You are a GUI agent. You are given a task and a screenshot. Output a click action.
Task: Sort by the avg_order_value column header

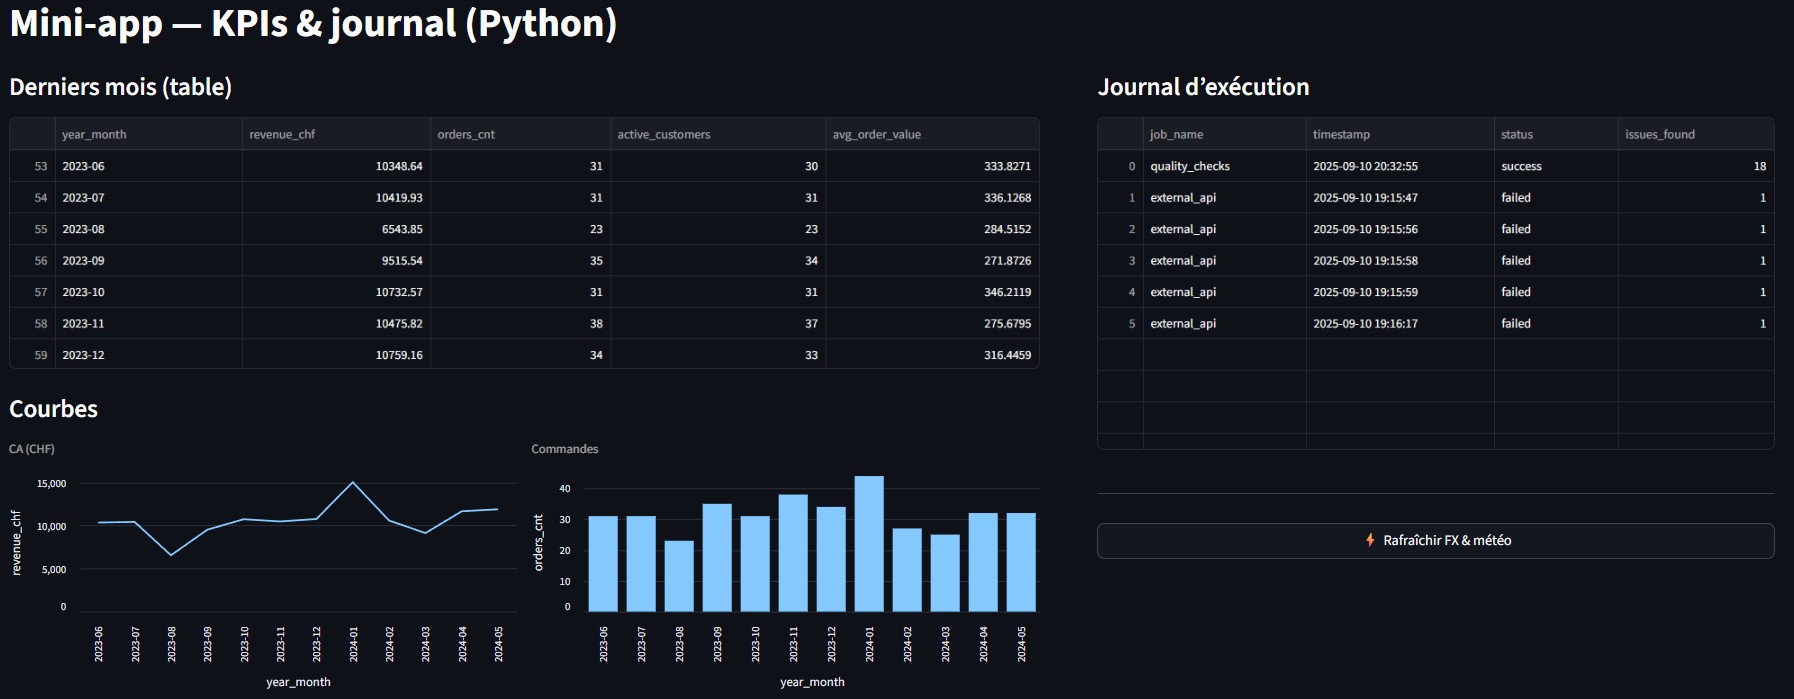click(876, 135)
